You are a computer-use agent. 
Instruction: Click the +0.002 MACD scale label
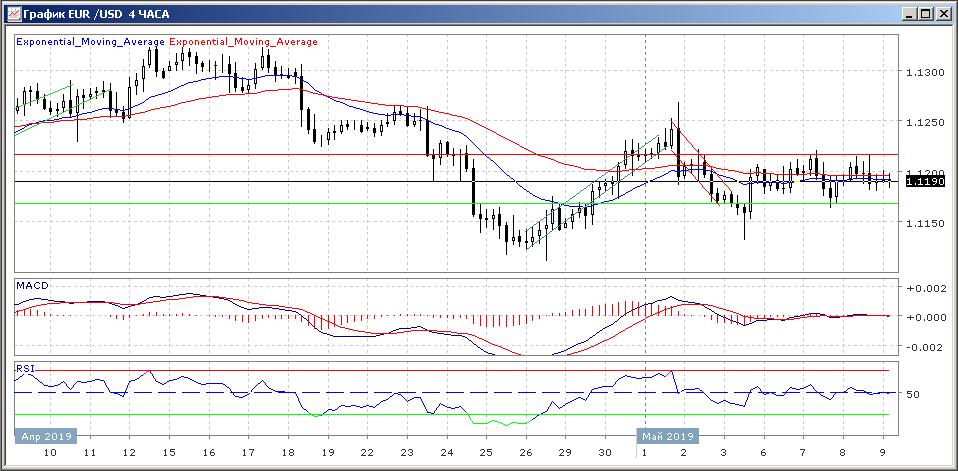tap(924, 288)
